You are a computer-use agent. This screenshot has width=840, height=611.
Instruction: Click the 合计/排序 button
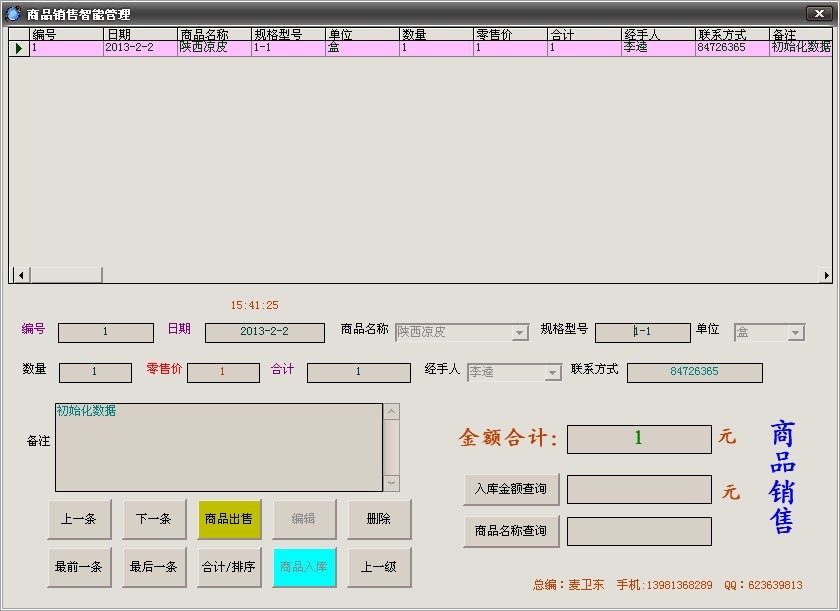point(229,567)
